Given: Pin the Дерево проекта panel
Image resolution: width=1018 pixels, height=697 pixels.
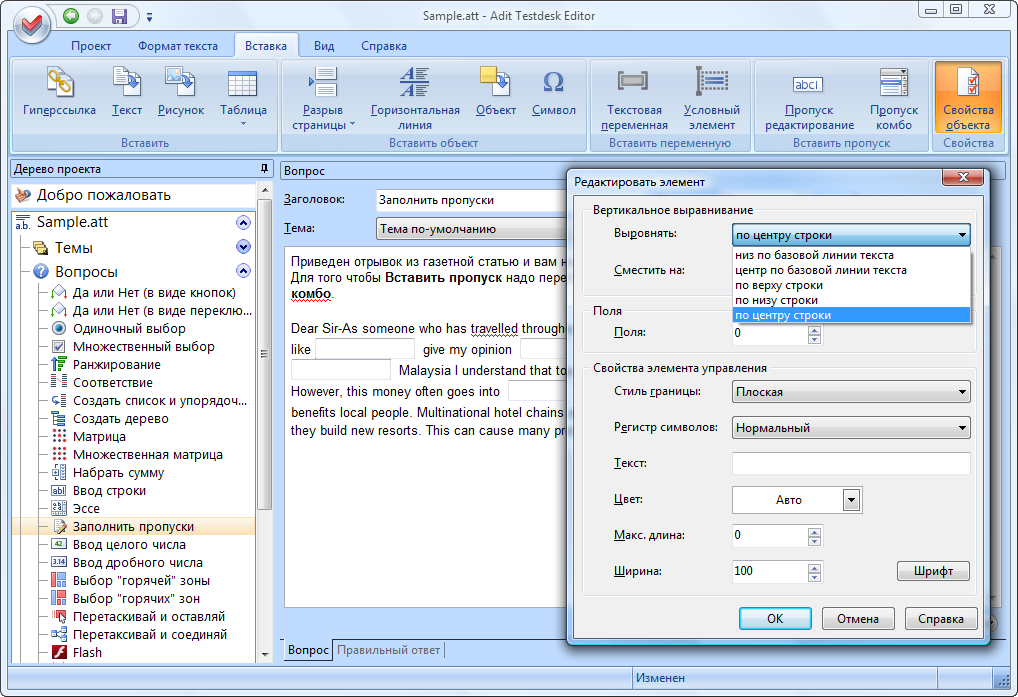Looking at the screenshot, I should [264, 169].
